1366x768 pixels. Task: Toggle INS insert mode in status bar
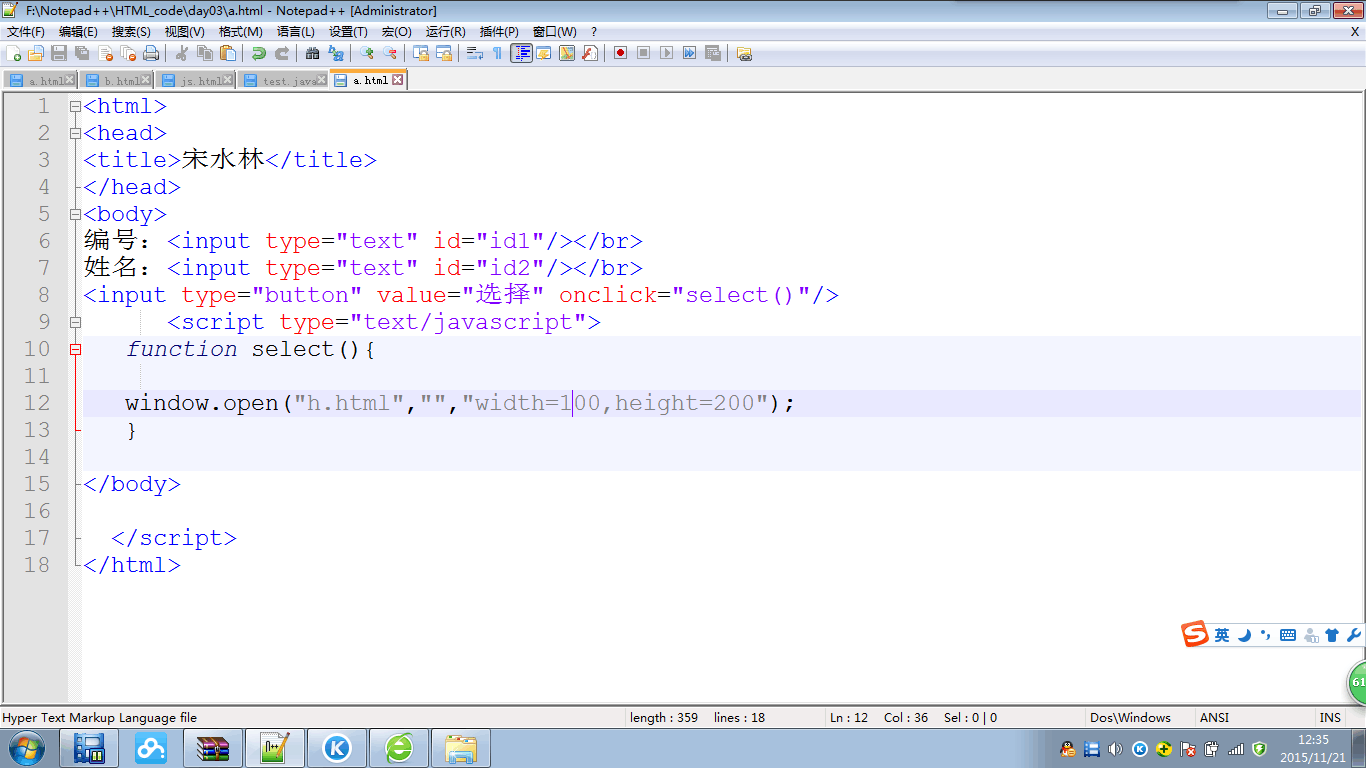[x=1330, y=717]
